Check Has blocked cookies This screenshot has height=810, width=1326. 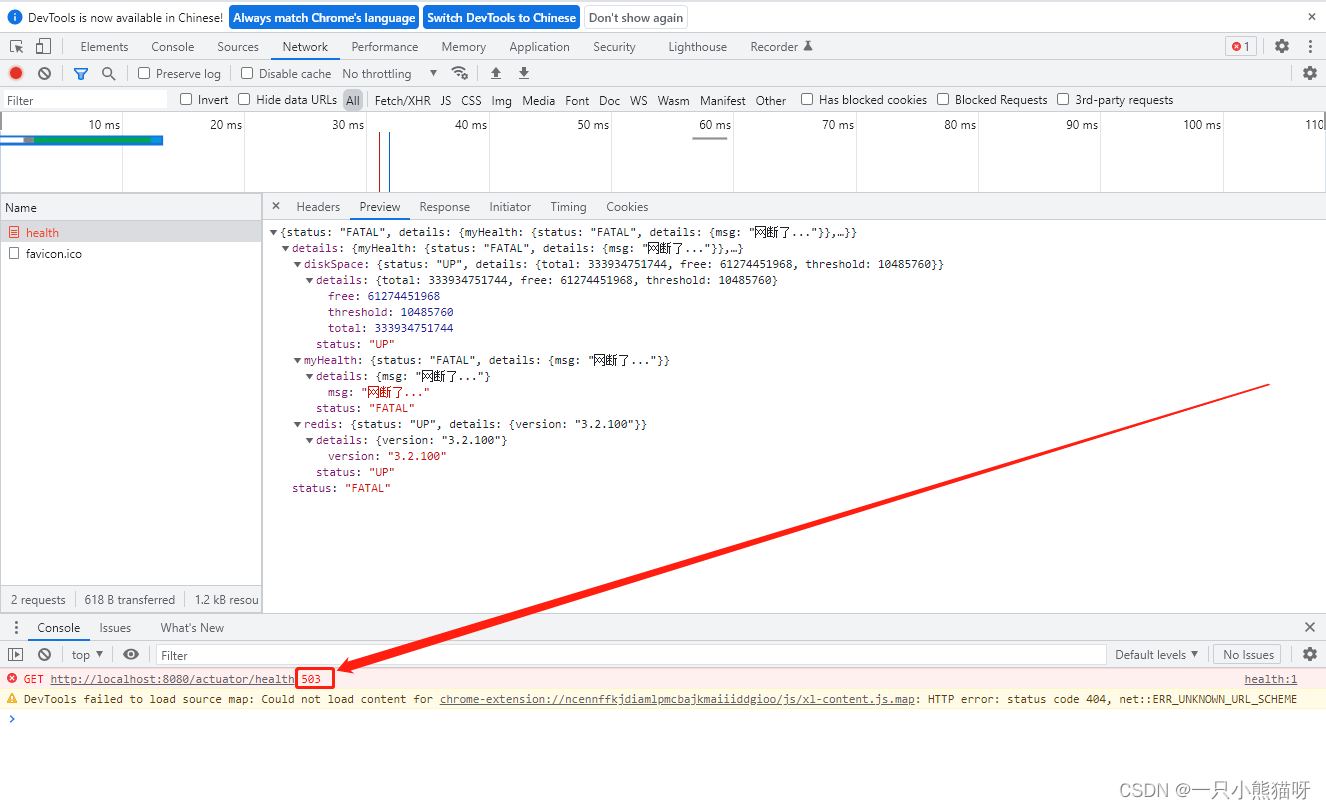tap(807, 99)
